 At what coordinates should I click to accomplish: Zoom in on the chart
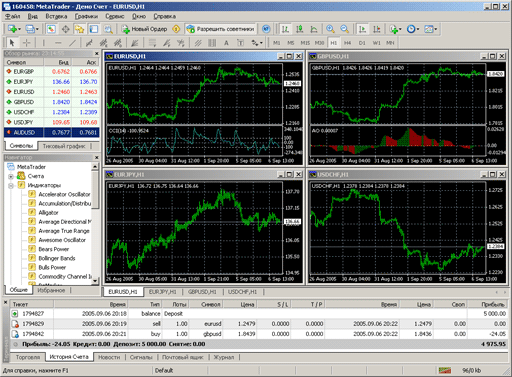(330, 29)
